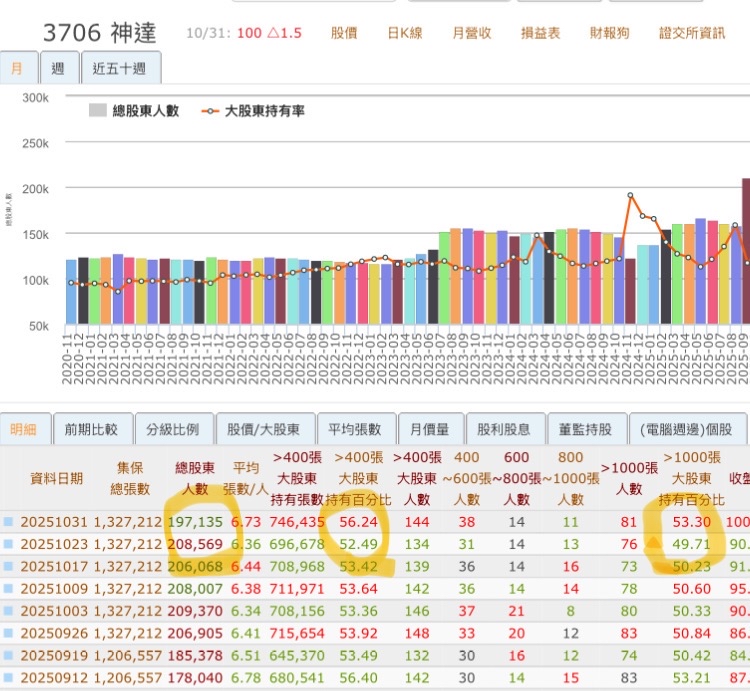This screenshot has height=691, width=750.
Task: Sort by the 資料日期 column header
Action: (x=57, y=478)
